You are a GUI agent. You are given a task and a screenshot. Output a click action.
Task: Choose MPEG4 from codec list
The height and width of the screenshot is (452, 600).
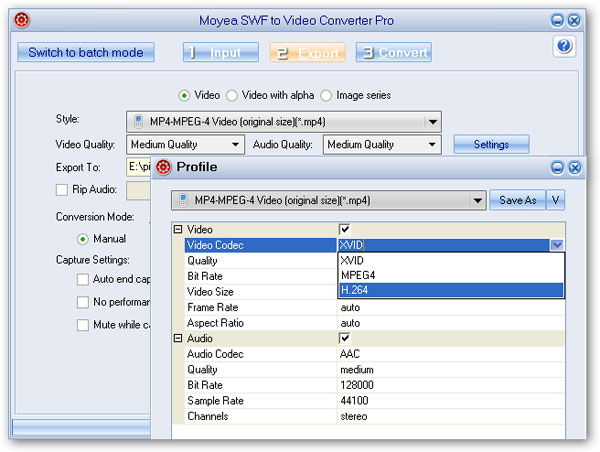451,275
